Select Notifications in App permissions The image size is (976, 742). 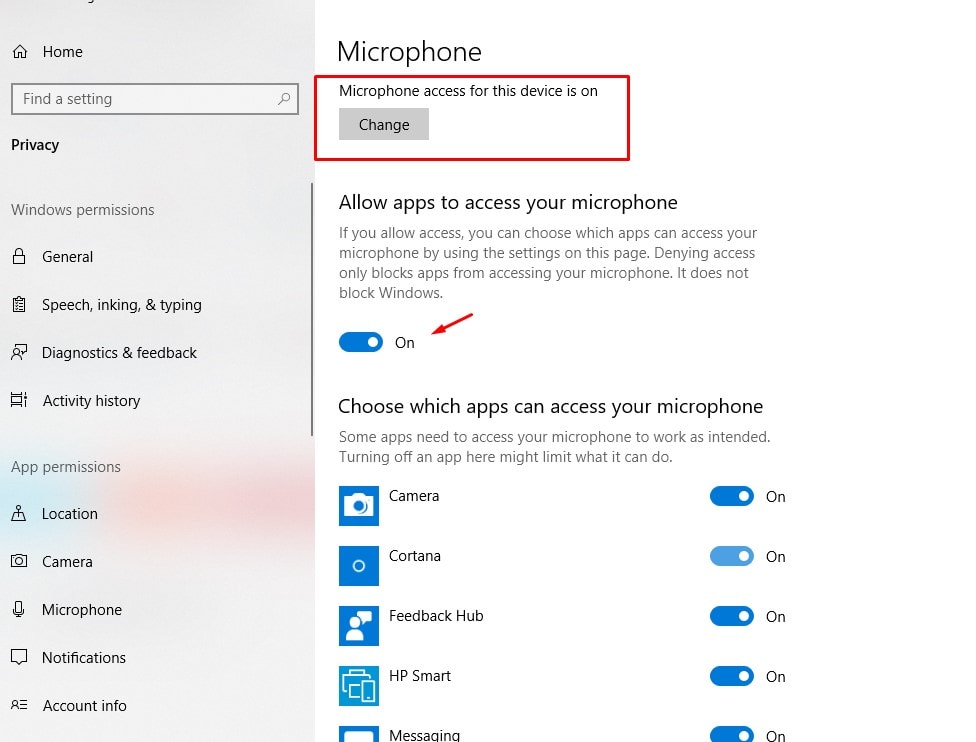pyautogui.click(x=84, y=658)
